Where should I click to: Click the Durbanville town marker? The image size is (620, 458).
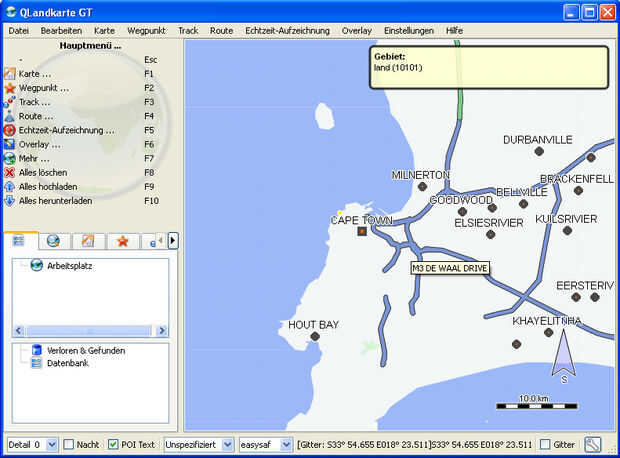(x=539, y=151)
